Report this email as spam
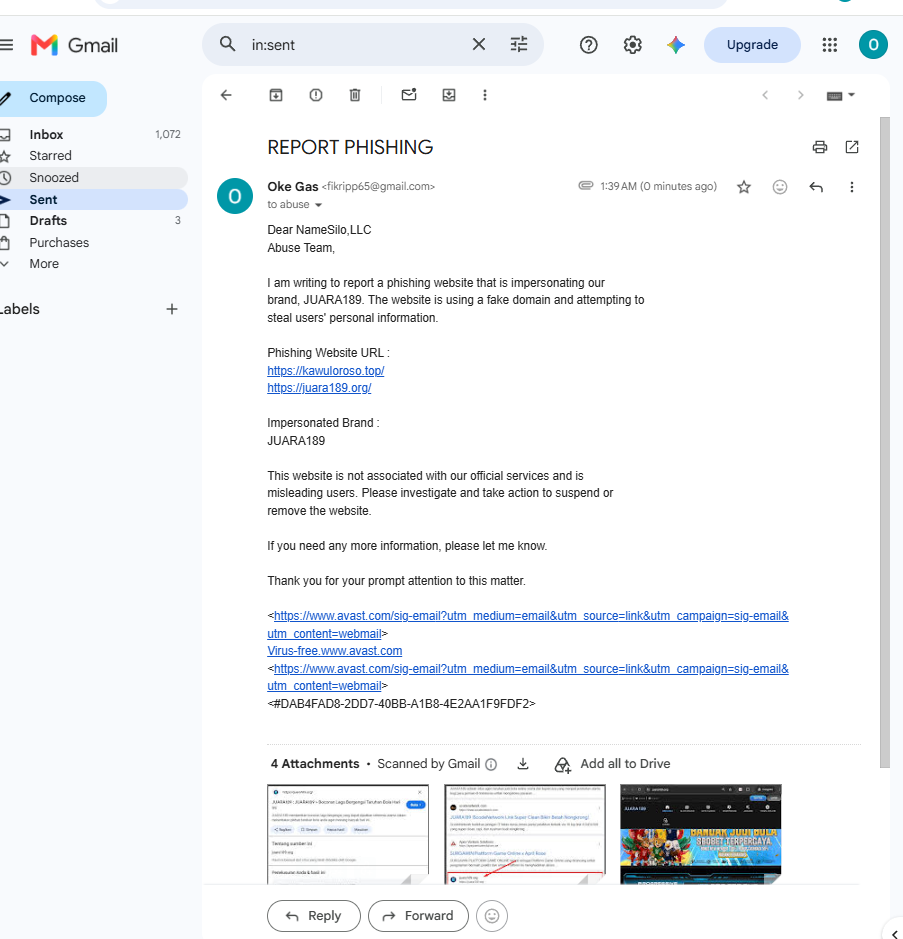Image resolution: width=903 pixels, height=939 pixels. pos(316,95)
